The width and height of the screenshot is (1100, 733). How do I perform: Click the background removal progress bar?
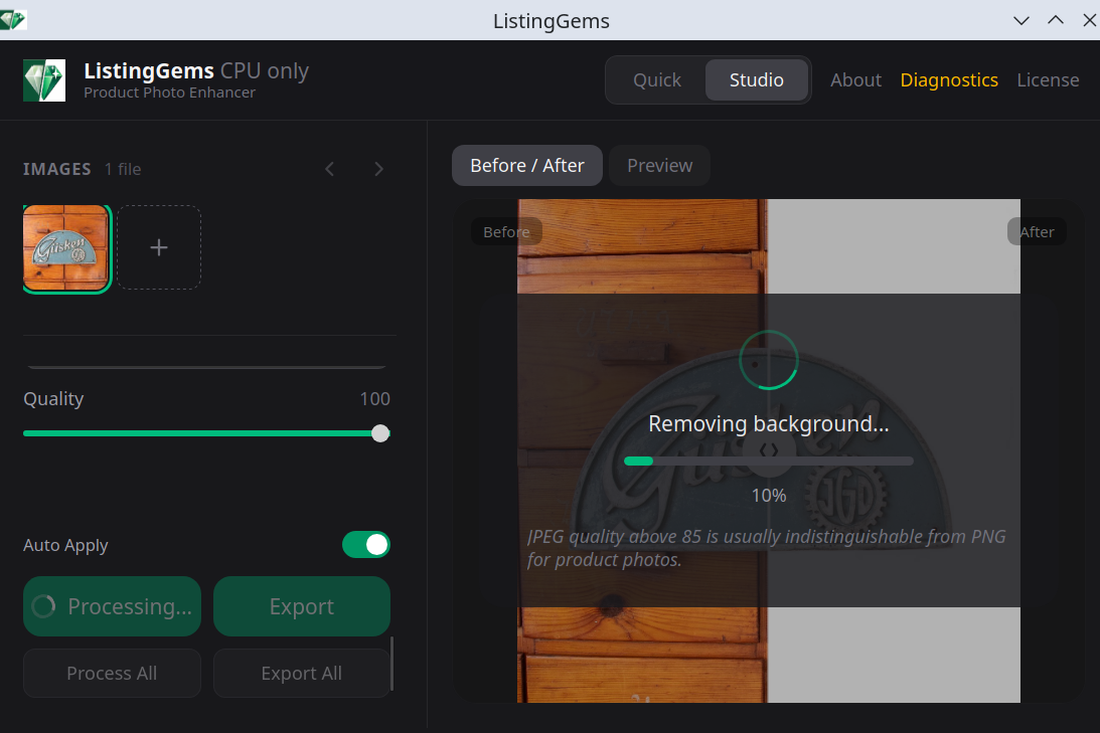769,461
